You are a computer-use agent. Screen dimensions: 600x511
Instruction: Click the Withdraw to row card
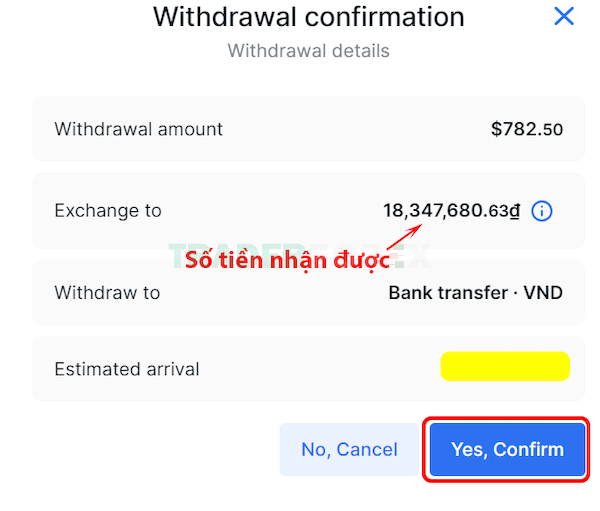[308, 292]
